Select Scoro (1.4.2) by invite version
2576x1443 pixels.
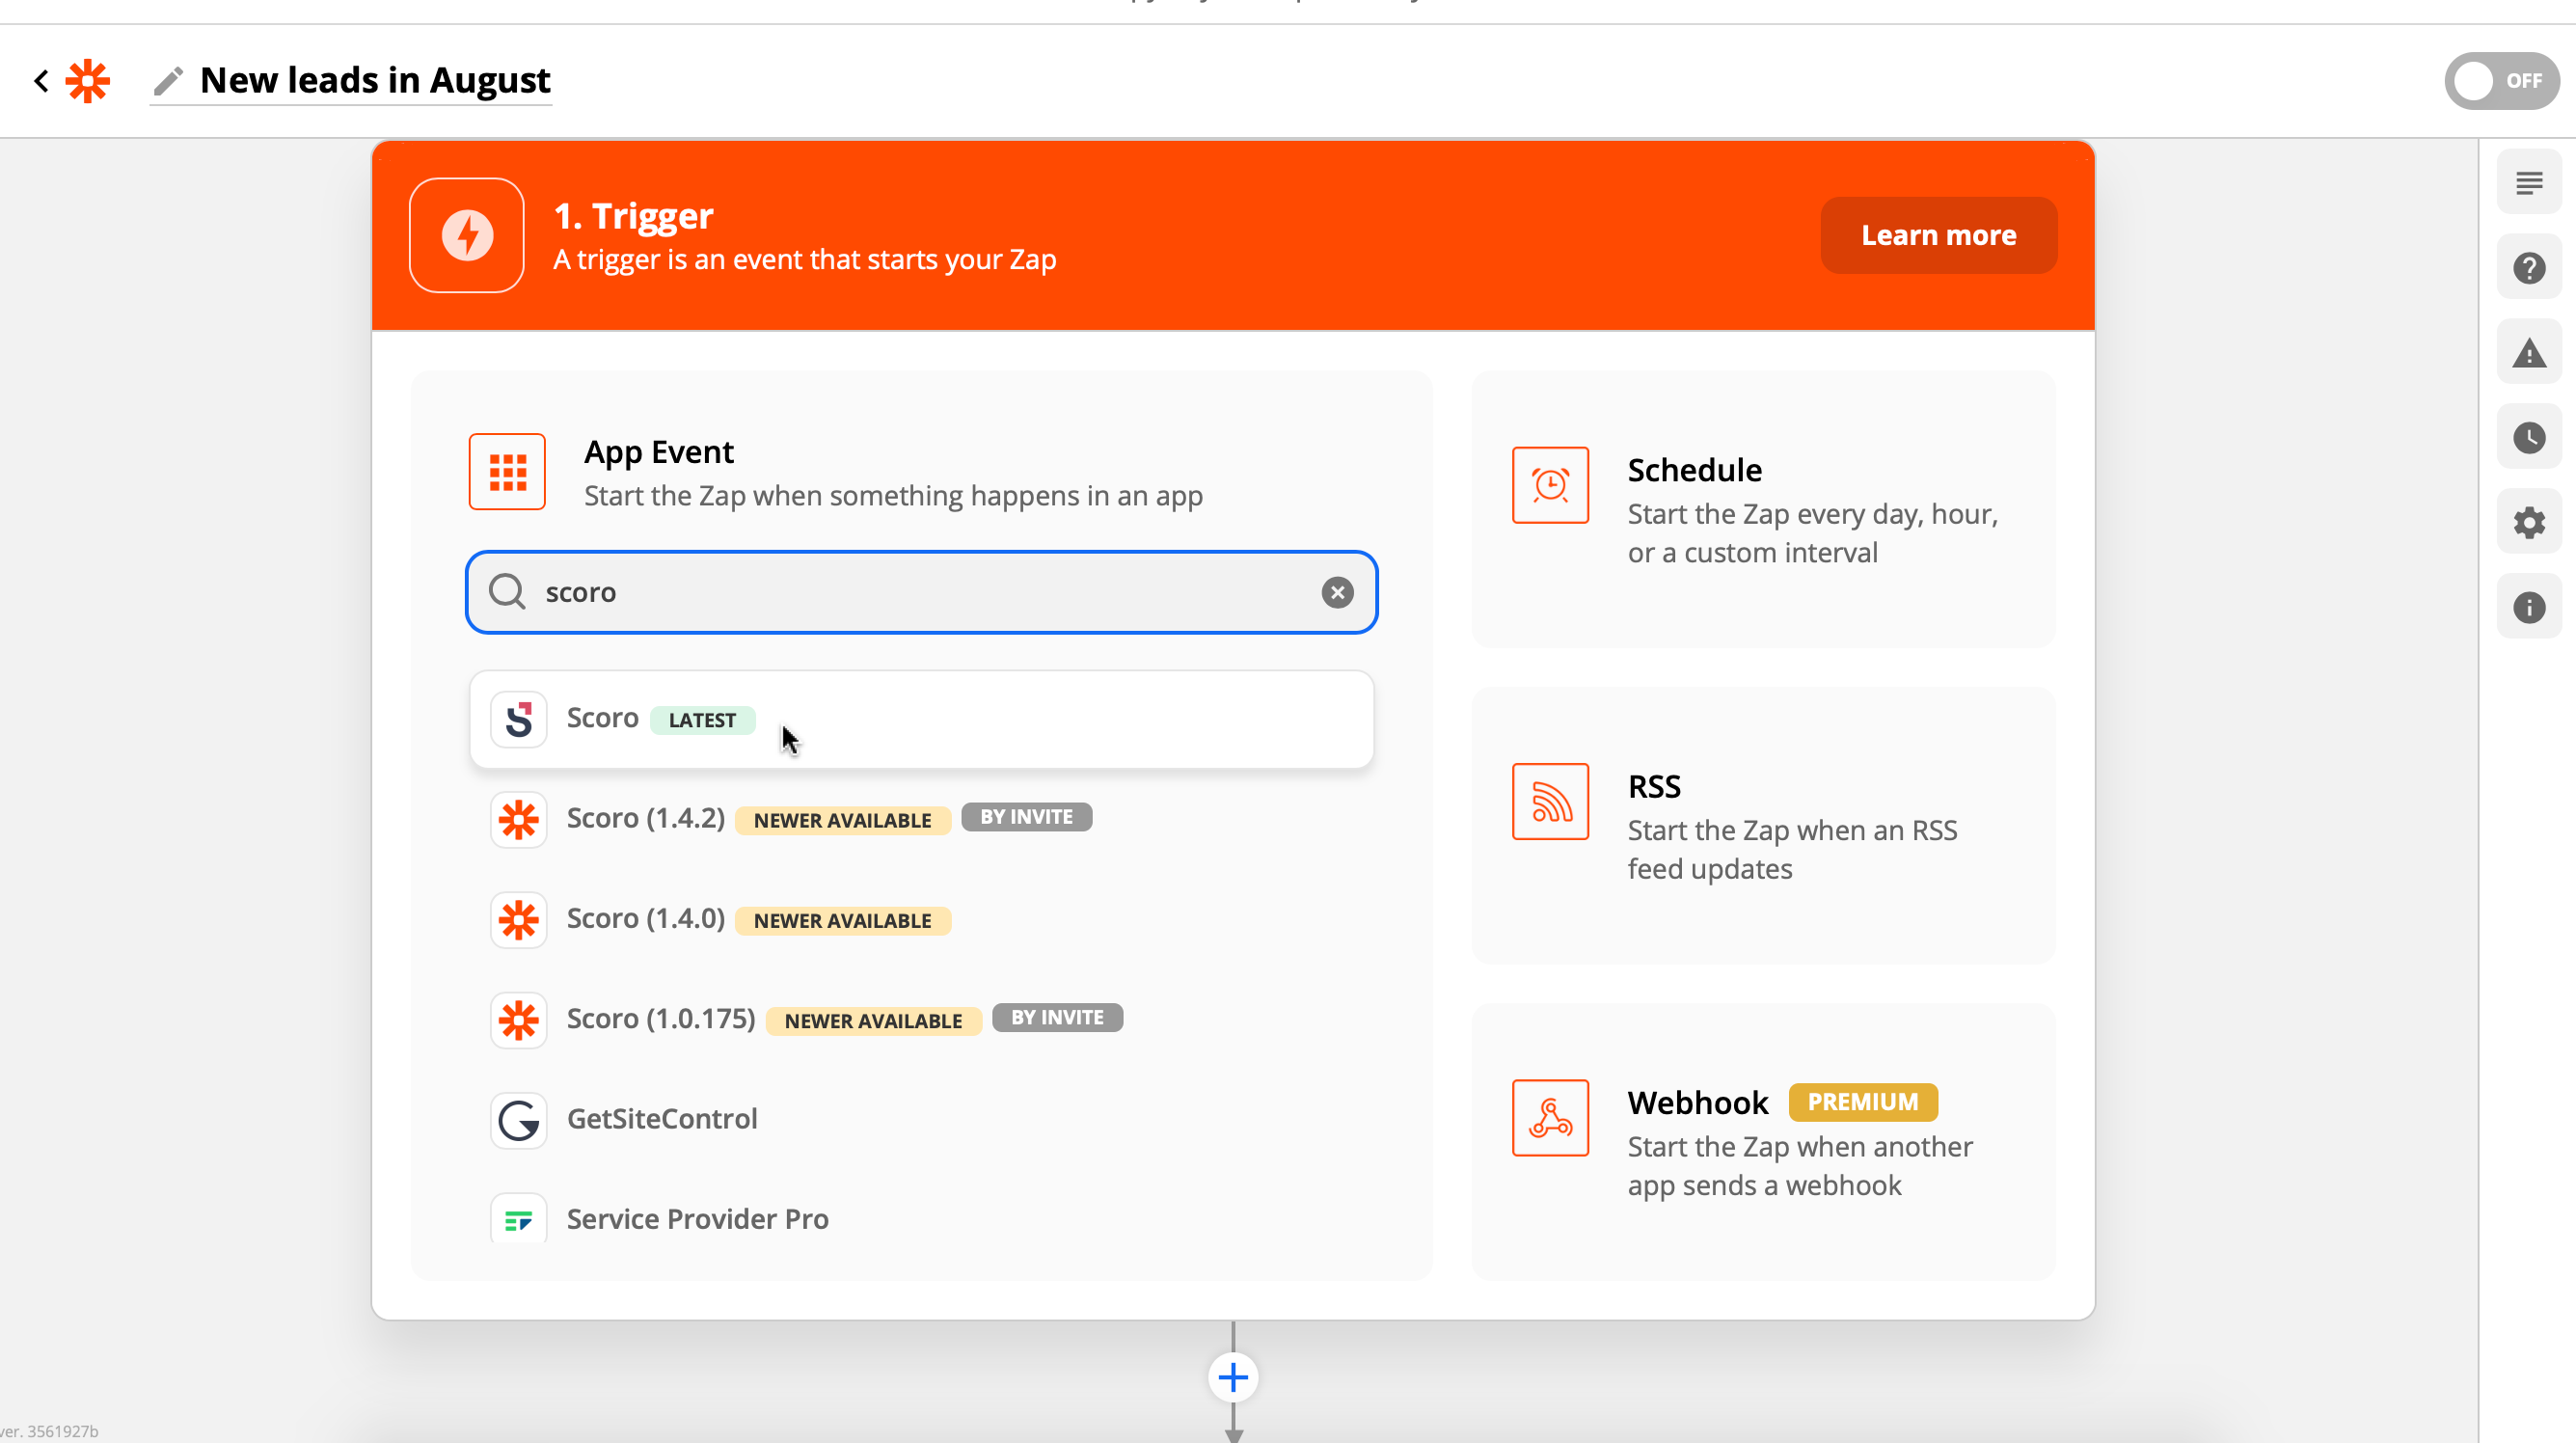click(x=921, y=819)
